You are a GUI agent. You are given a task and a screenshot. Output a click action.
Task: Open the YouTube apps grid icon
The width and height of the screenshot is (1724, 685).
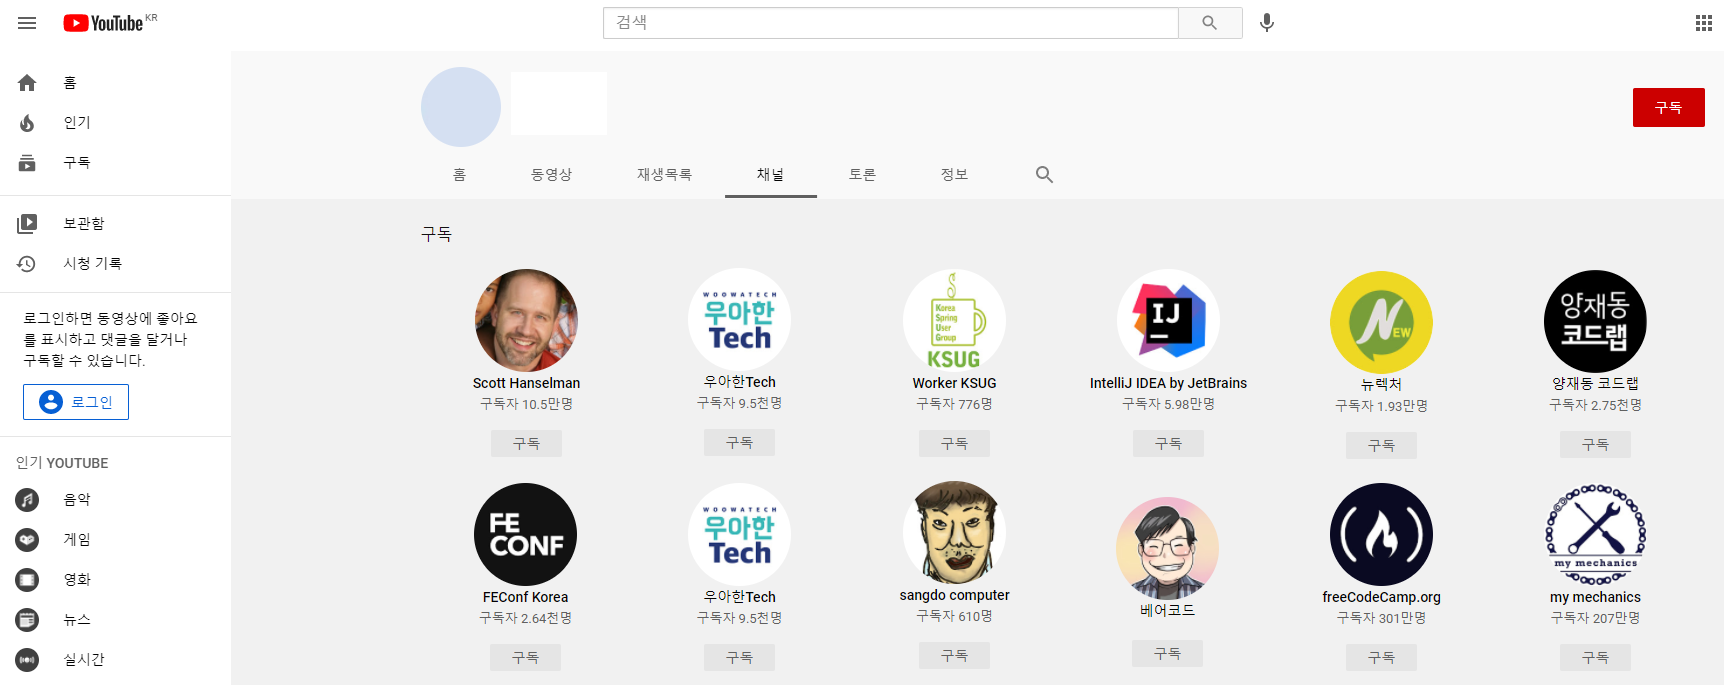(1704, 23)
